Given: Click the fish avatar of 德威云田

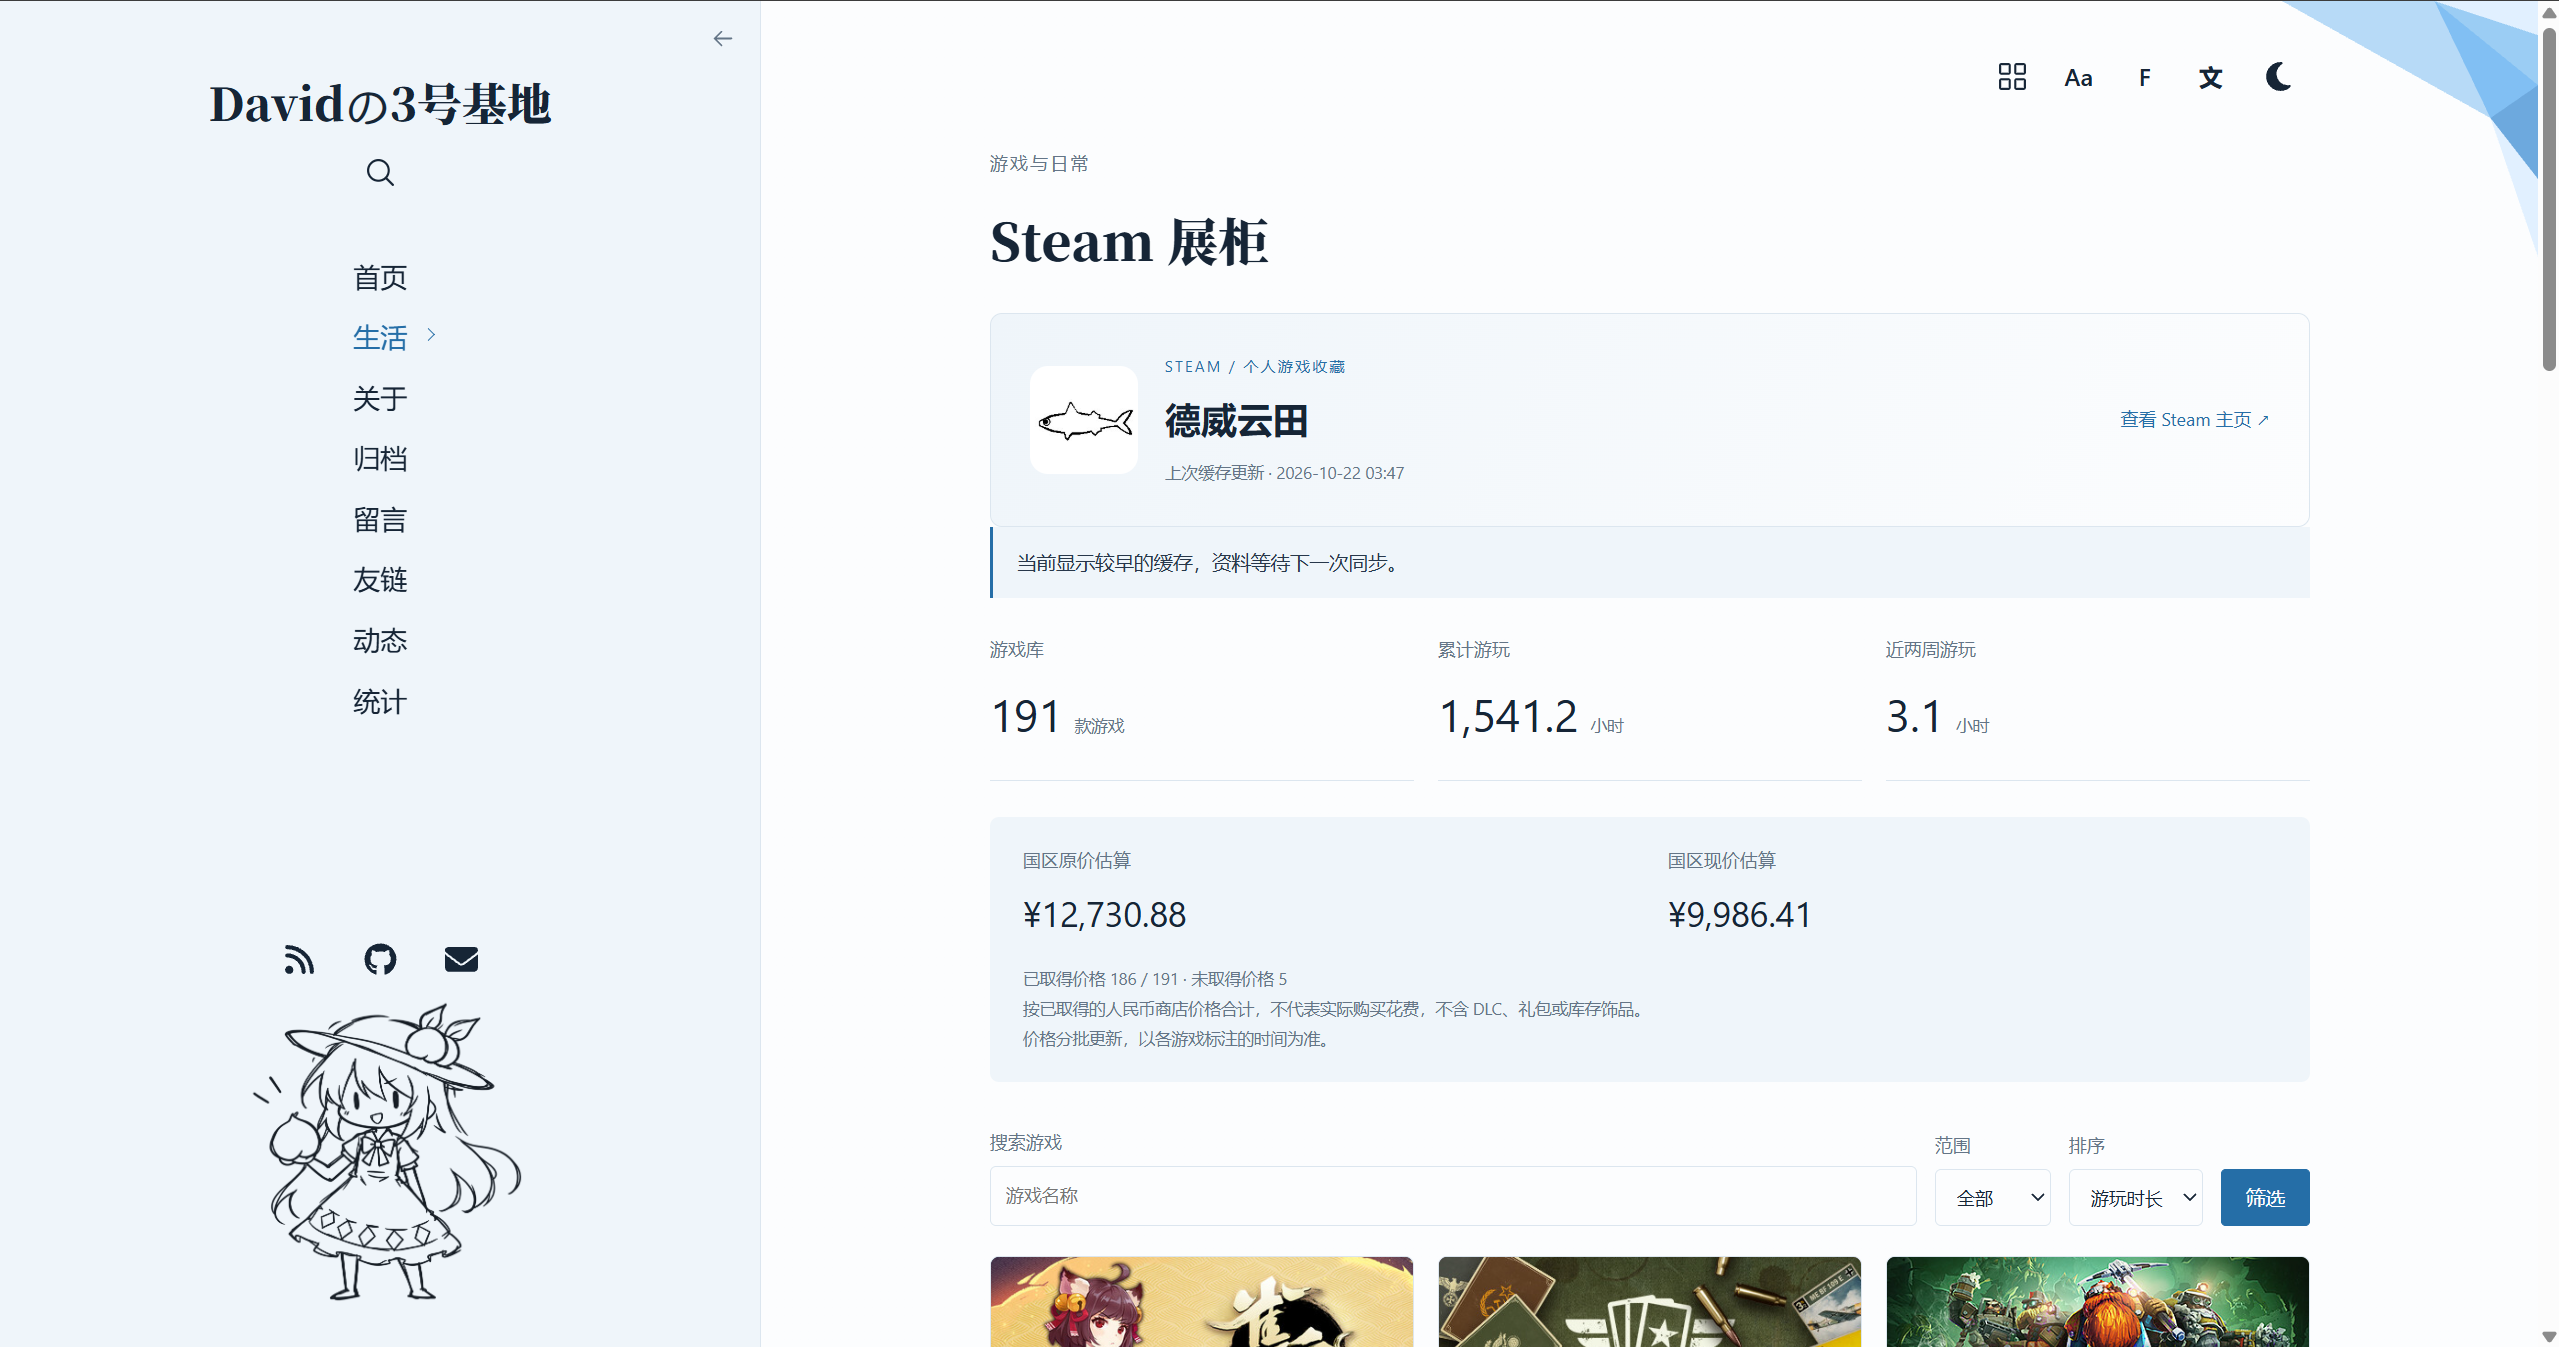Looking at the screenshot, I should [x=1084, y=420].
